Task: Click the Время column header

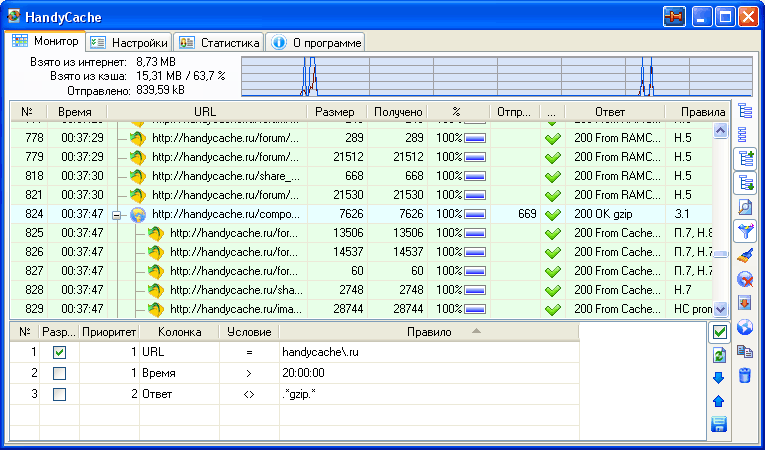Action: (x=76, y=112)
